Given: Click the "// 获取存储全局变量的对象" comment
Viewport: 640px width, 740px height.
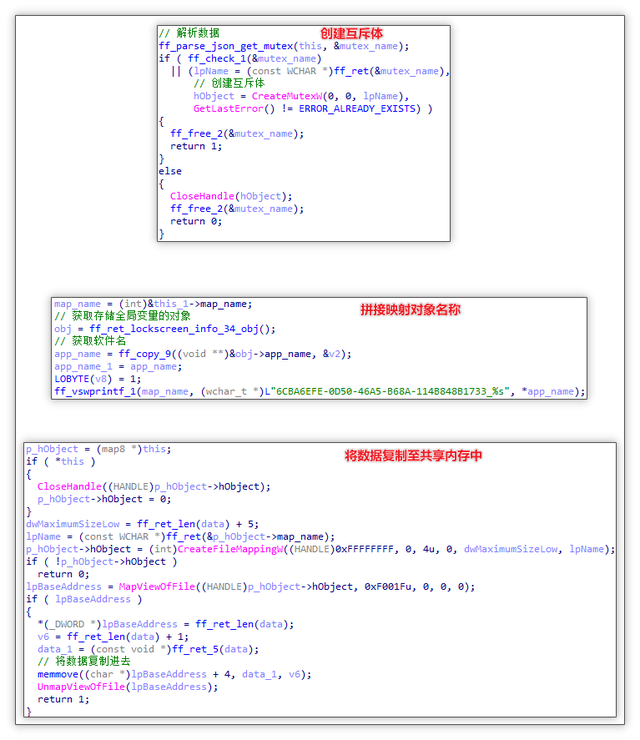Looking at the screenshot, I should click(x=122, y=316).
